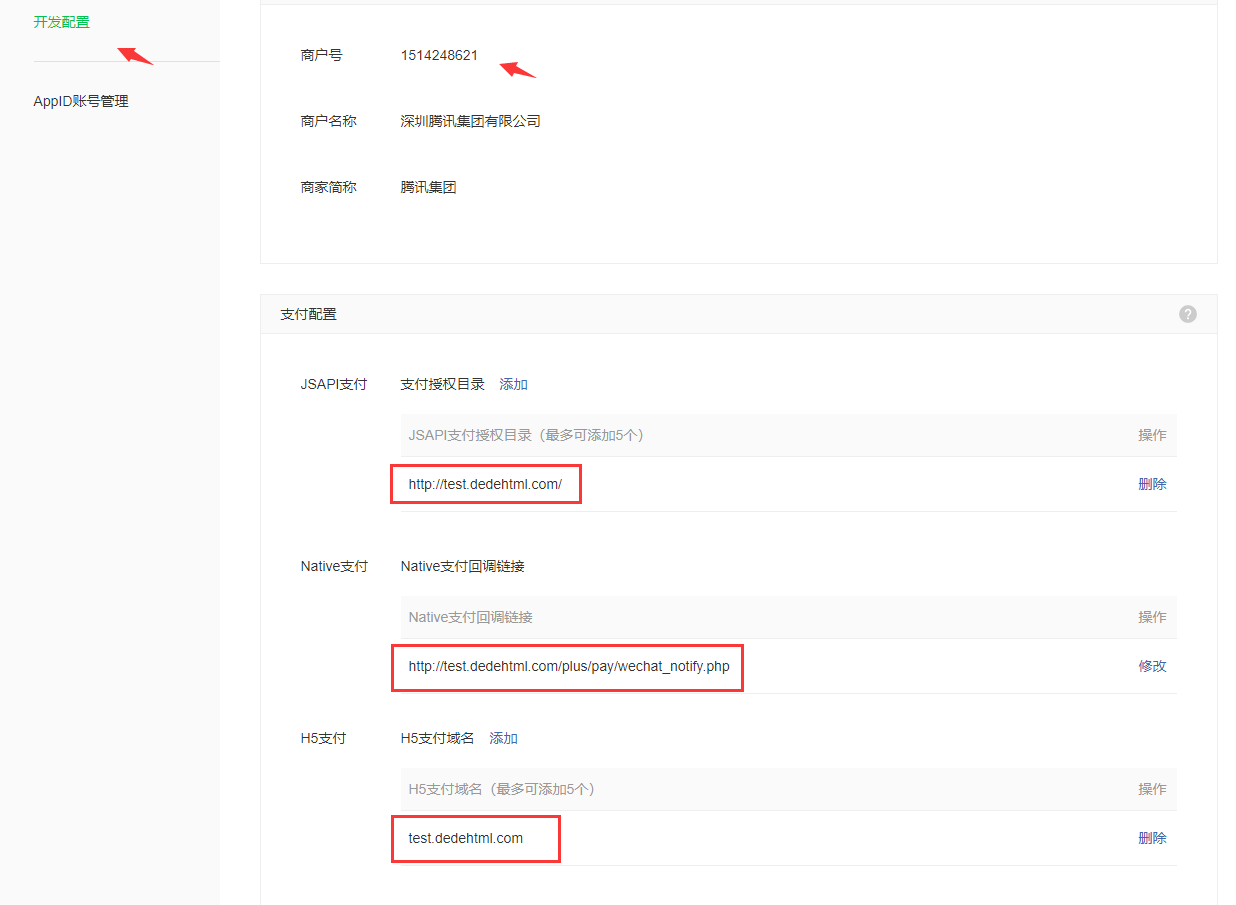Click the JSAPI URL http://test.dedehtml.com/
The width and height of the screenshot is (1236, 905).
485,484
